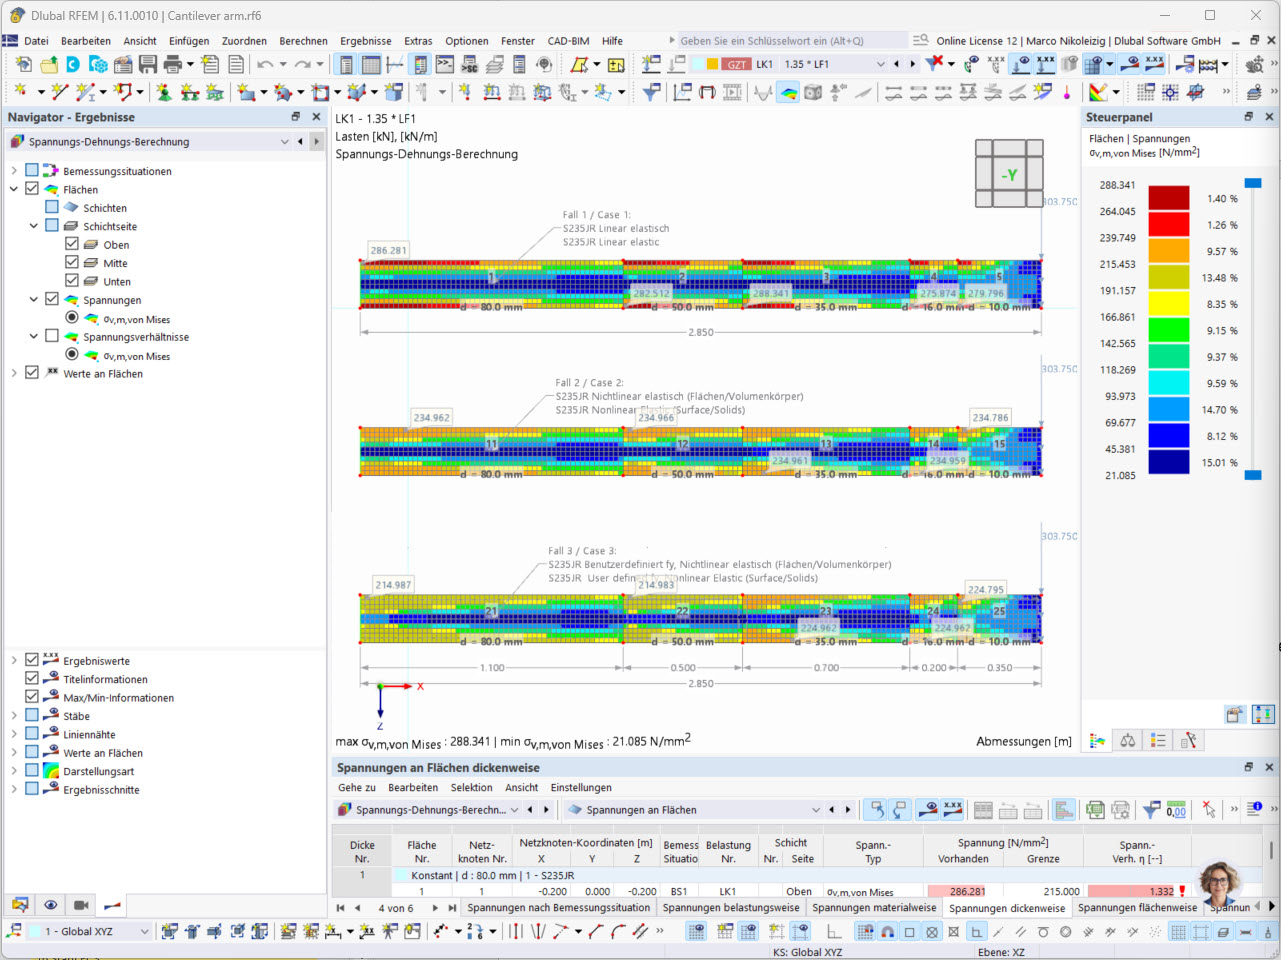This screenshot has width=1281, height=960.
Task: Click the upper color scale slider handle
Action: (1253, 183)
